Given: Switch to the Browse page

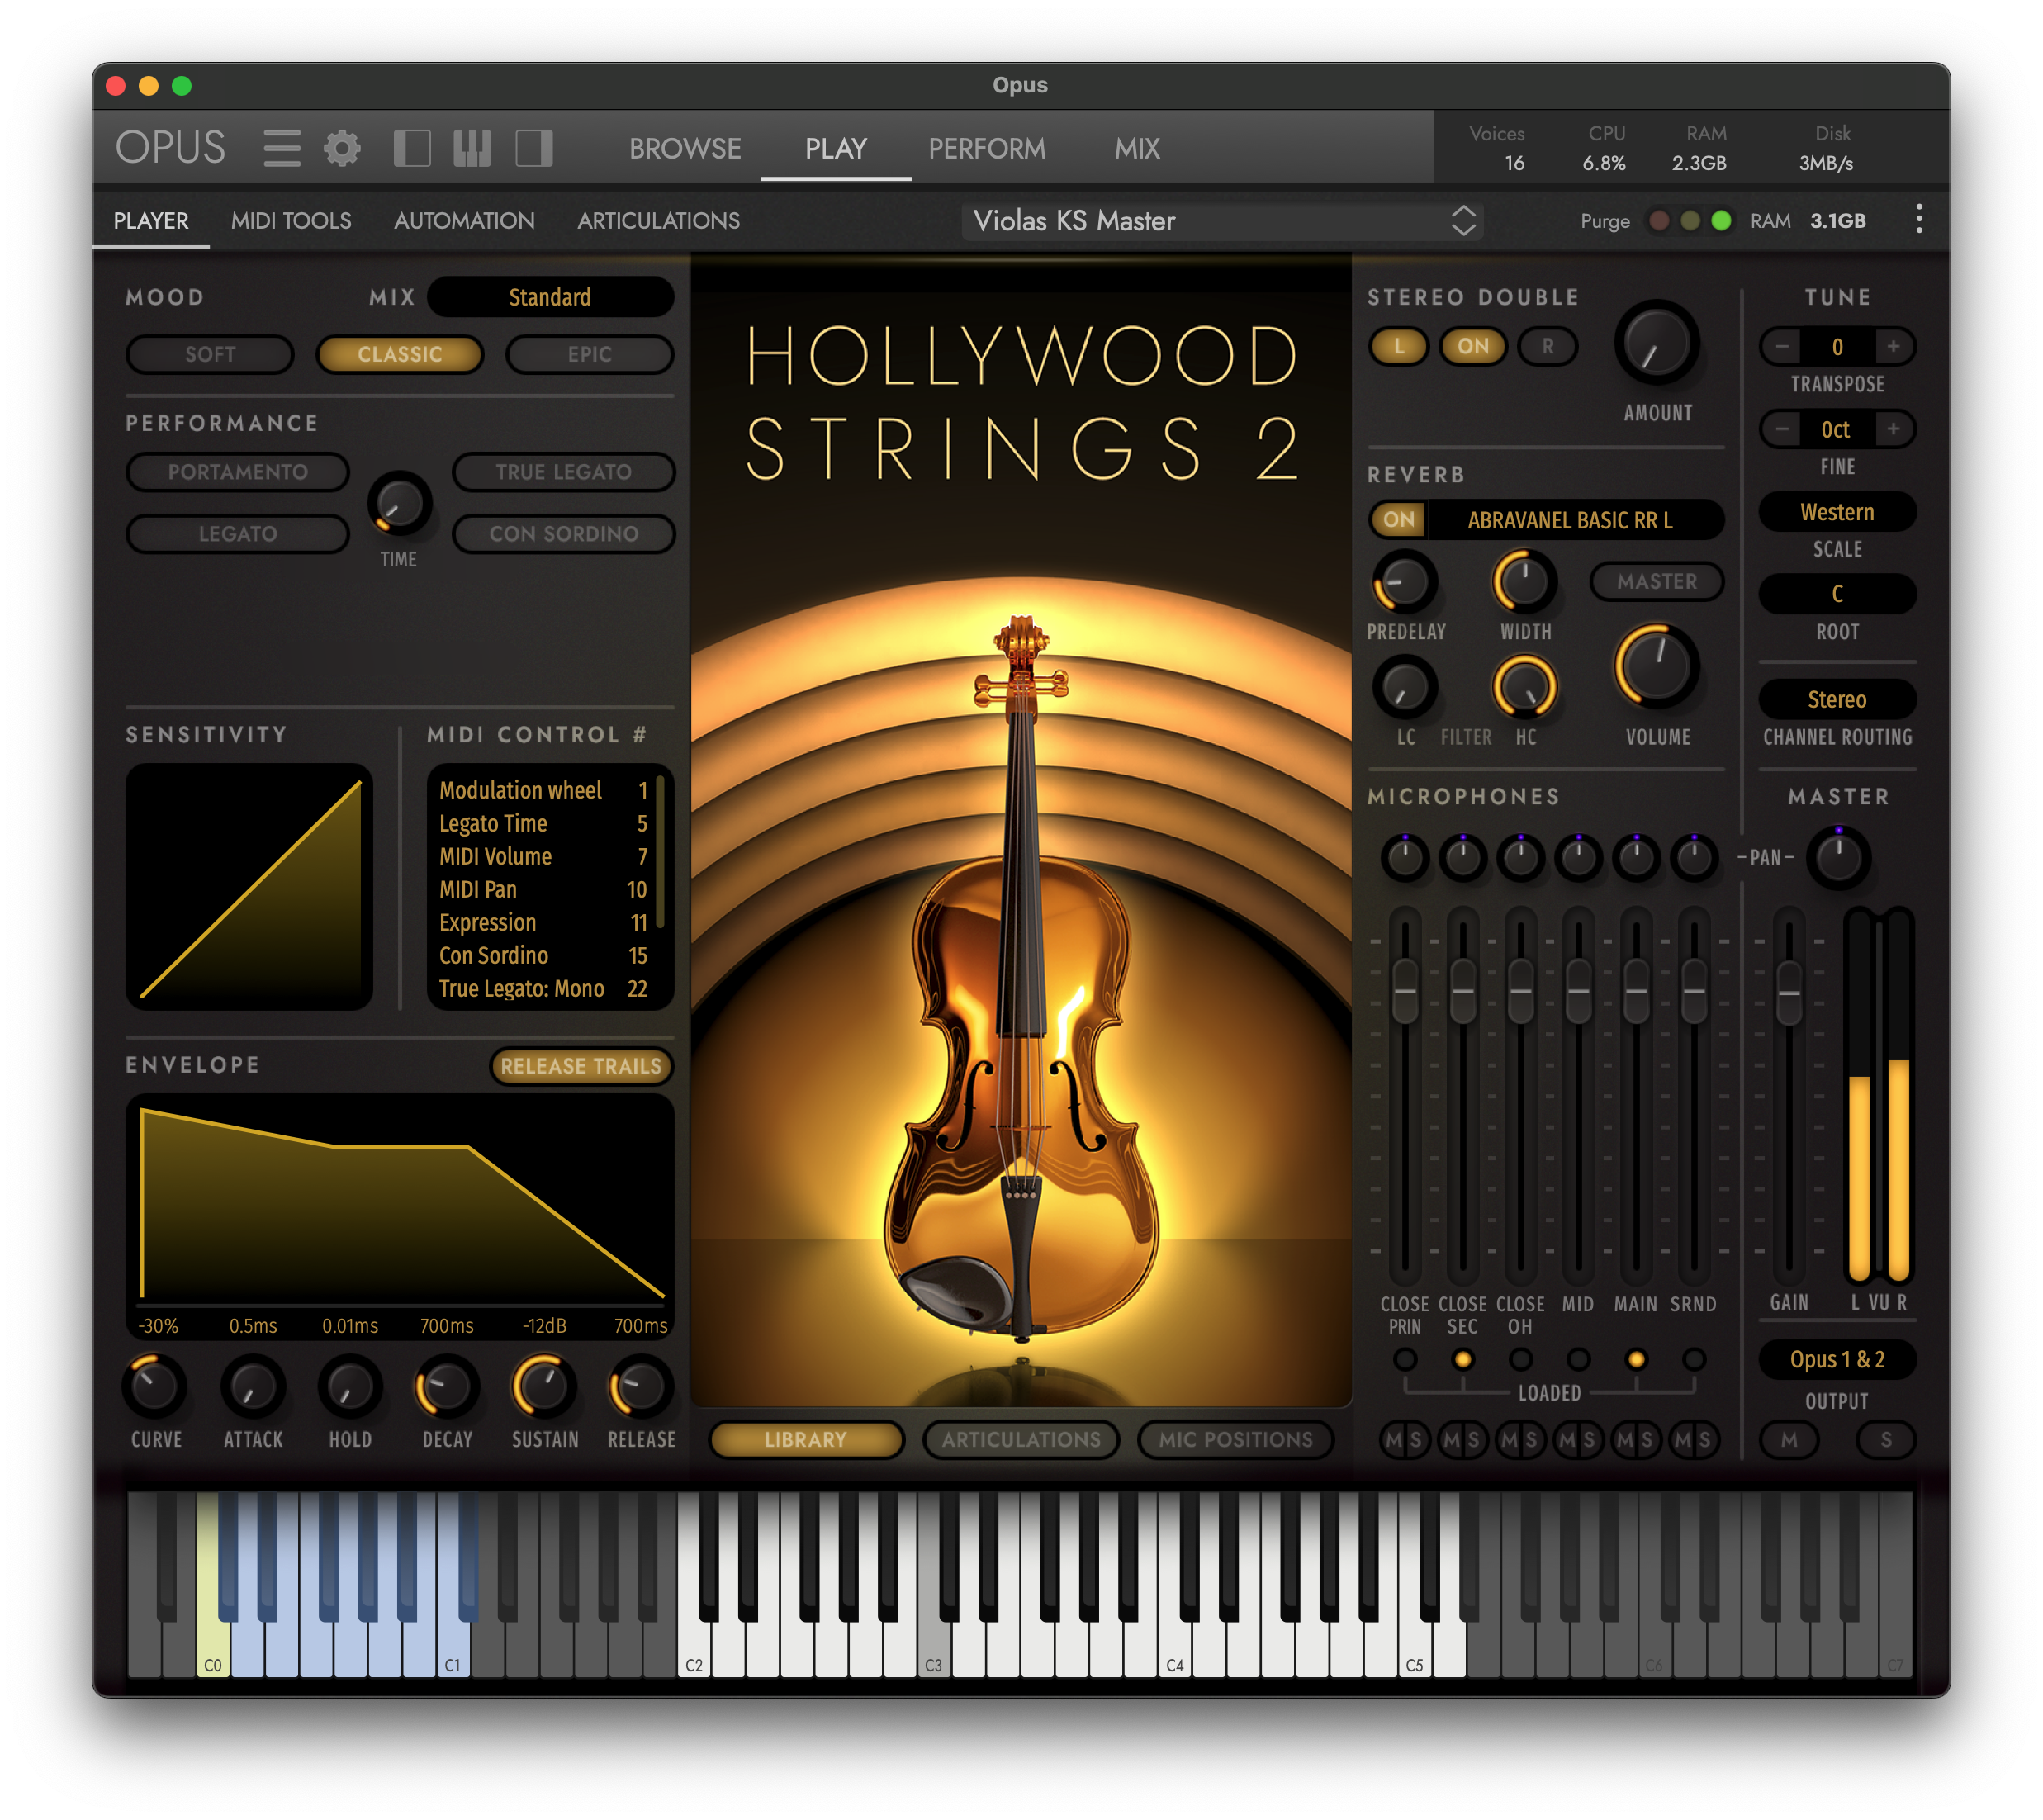Looking at the screenshot, I should [685, 148].
